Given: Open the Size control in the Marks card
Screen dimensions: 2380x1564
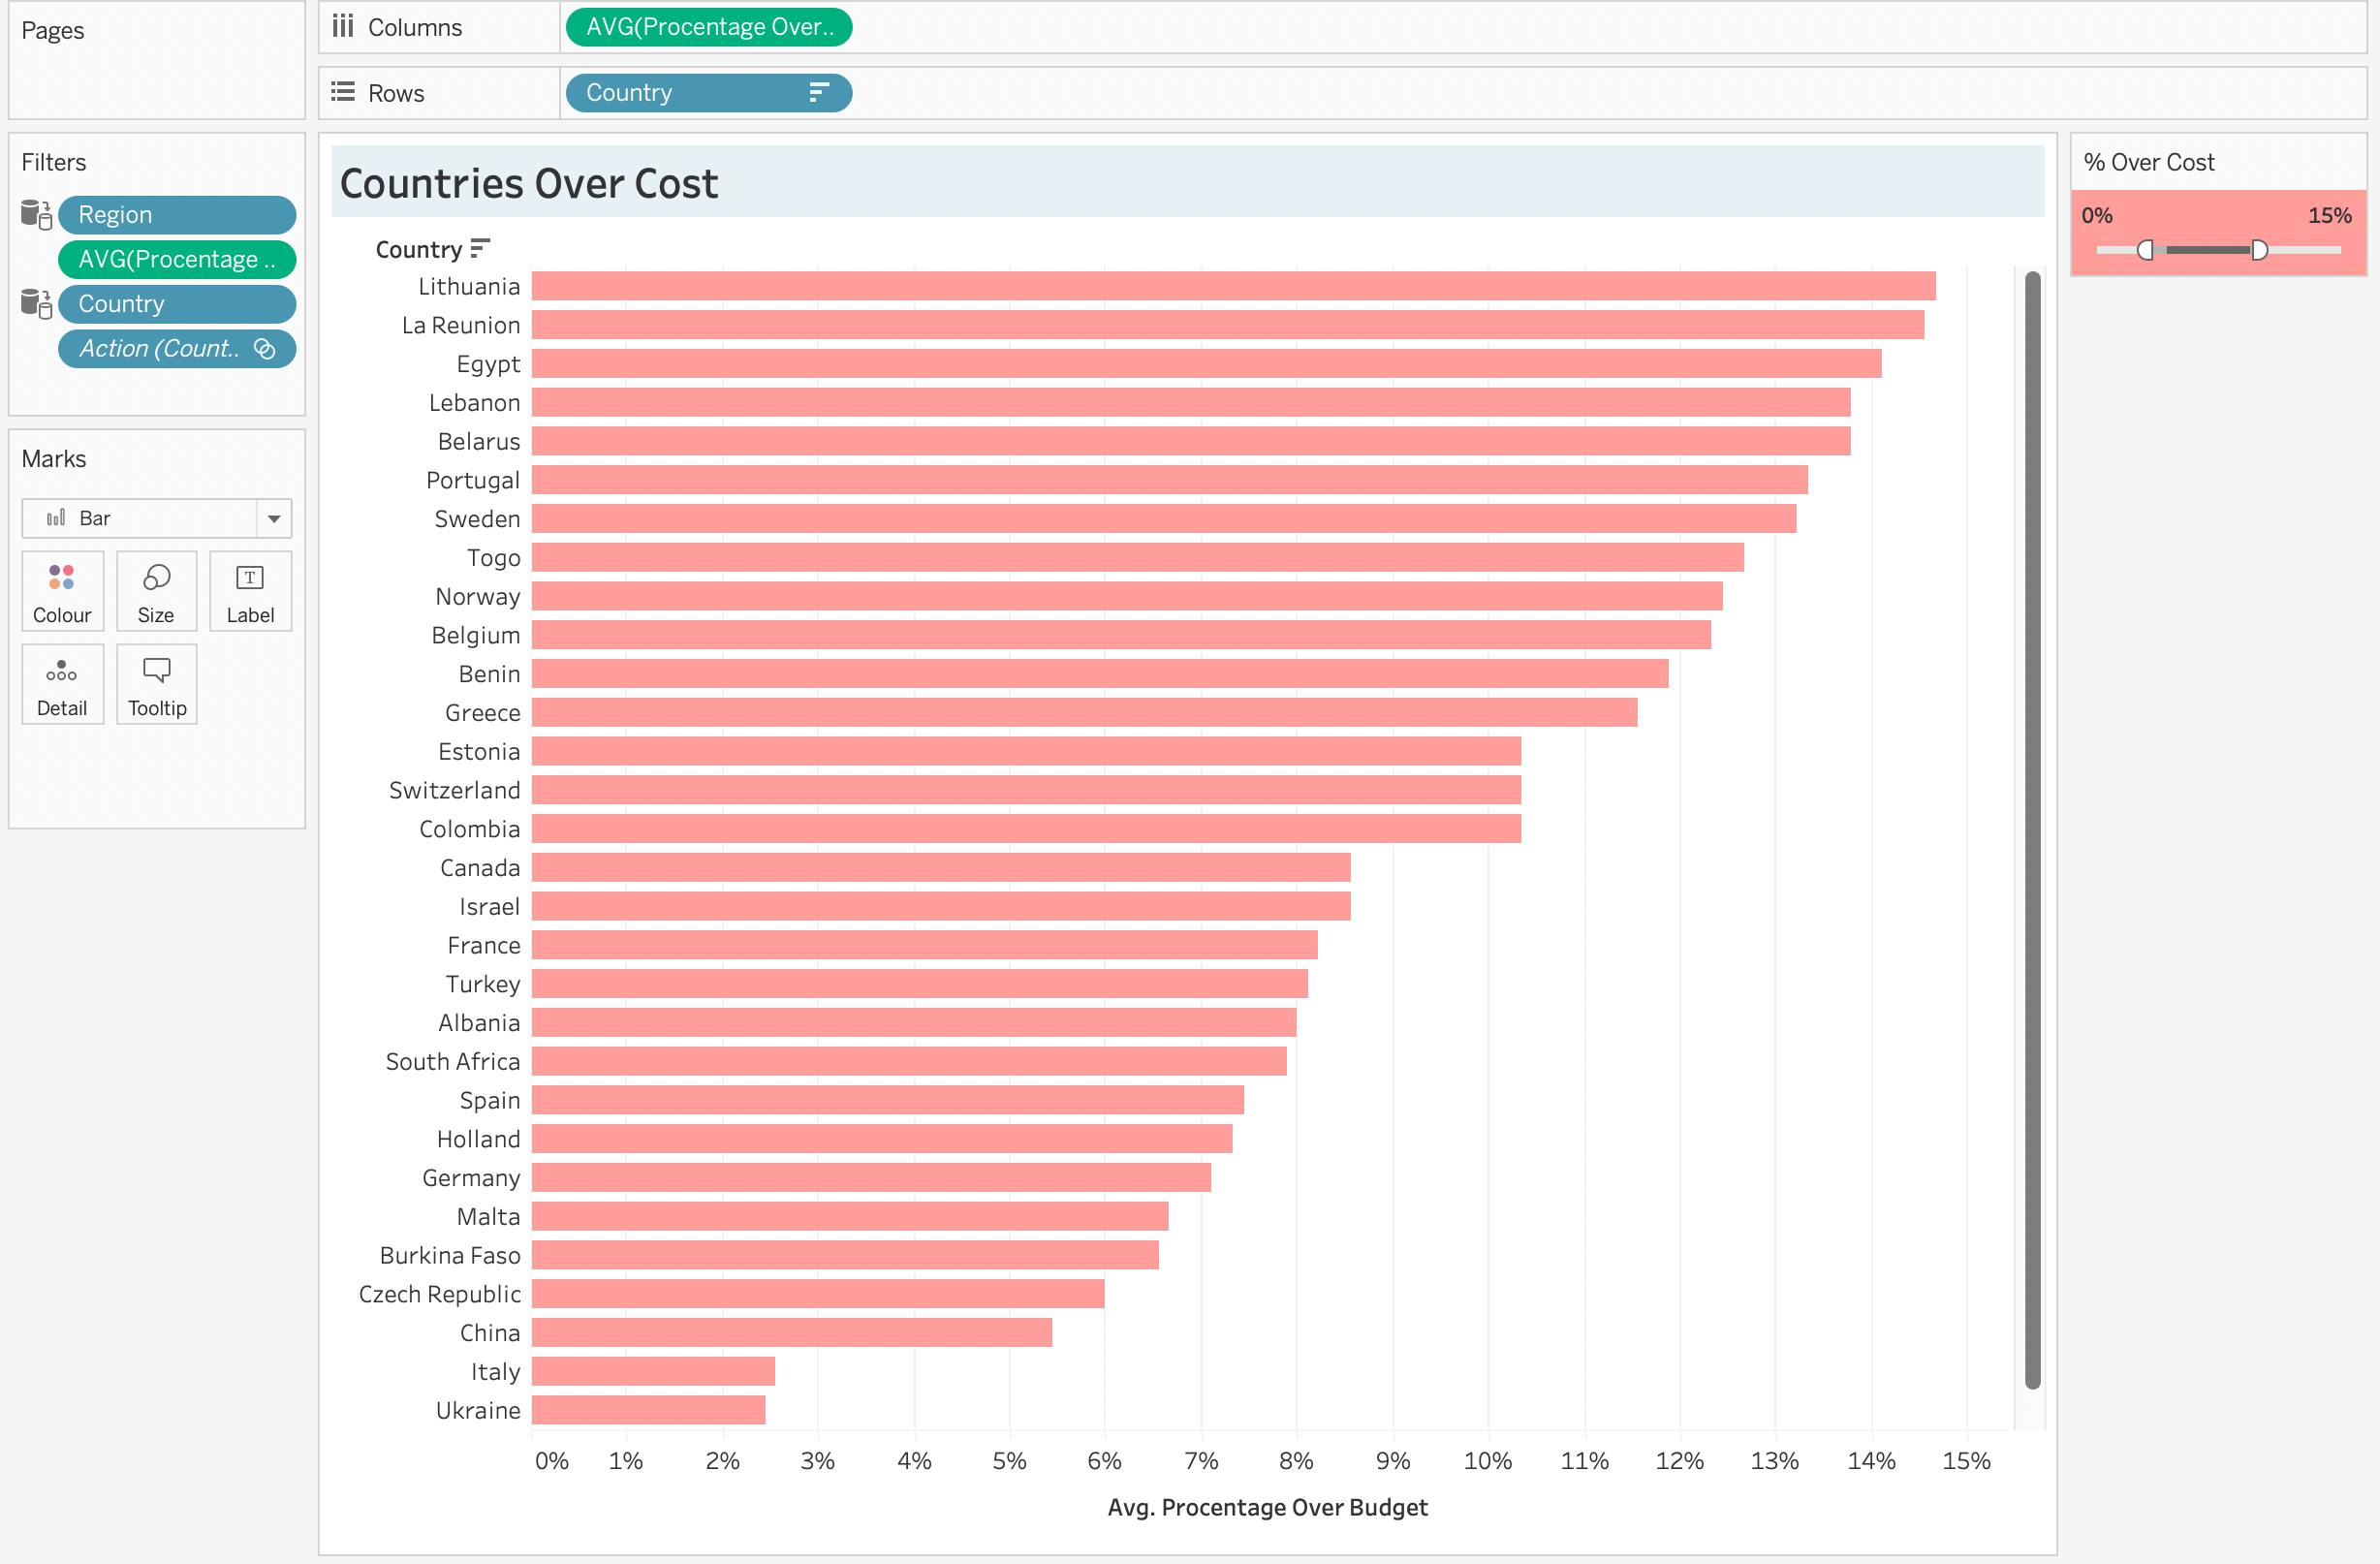Looking at the screenshot, I should pos(156,591).
